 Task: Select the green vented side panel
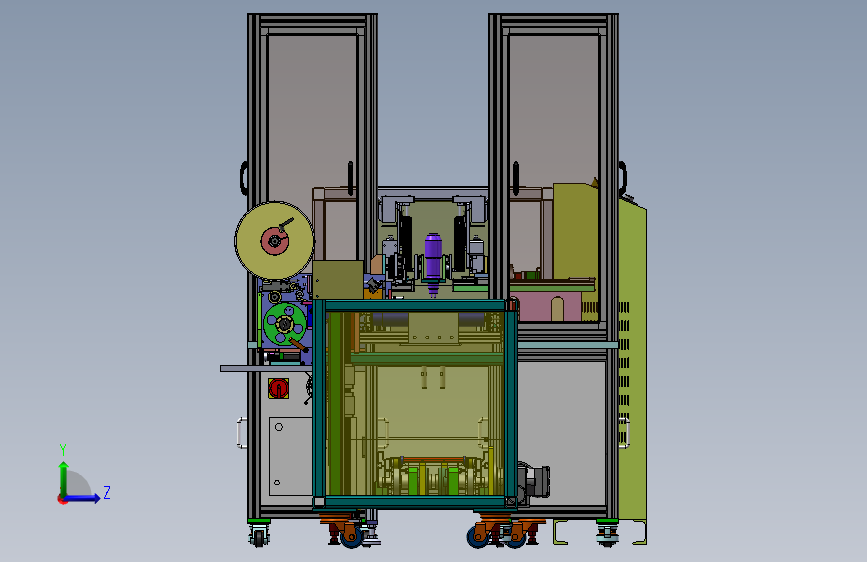point(633,360)
